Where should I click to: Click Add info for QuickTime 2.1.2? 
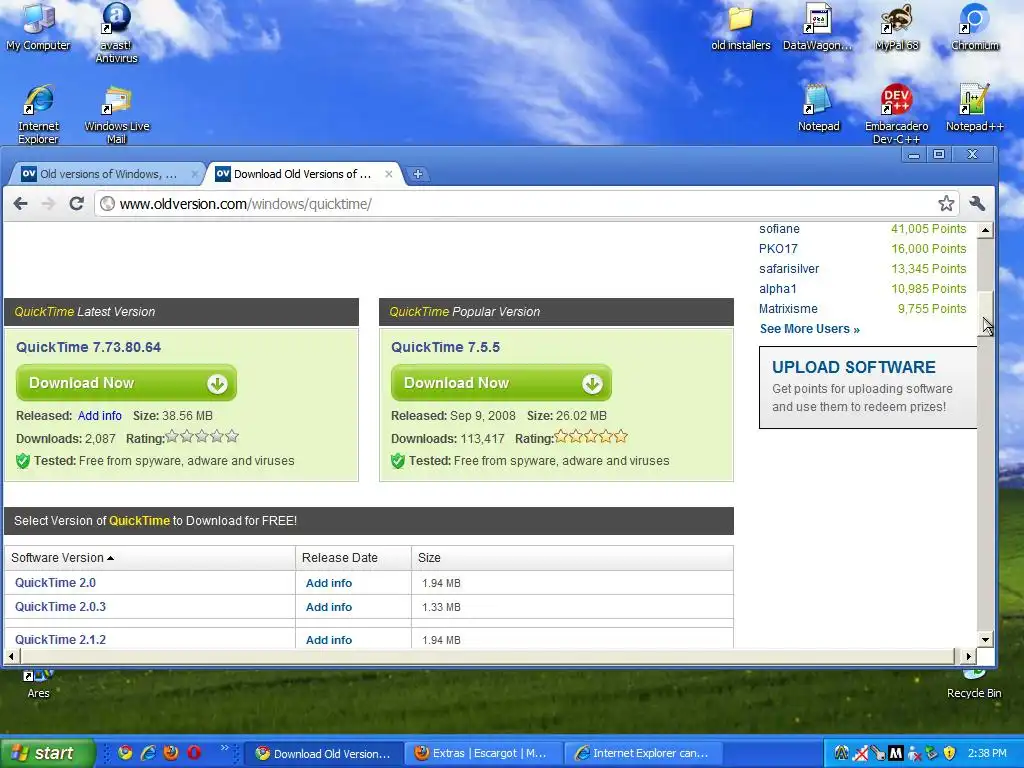[x=328, y=640]
